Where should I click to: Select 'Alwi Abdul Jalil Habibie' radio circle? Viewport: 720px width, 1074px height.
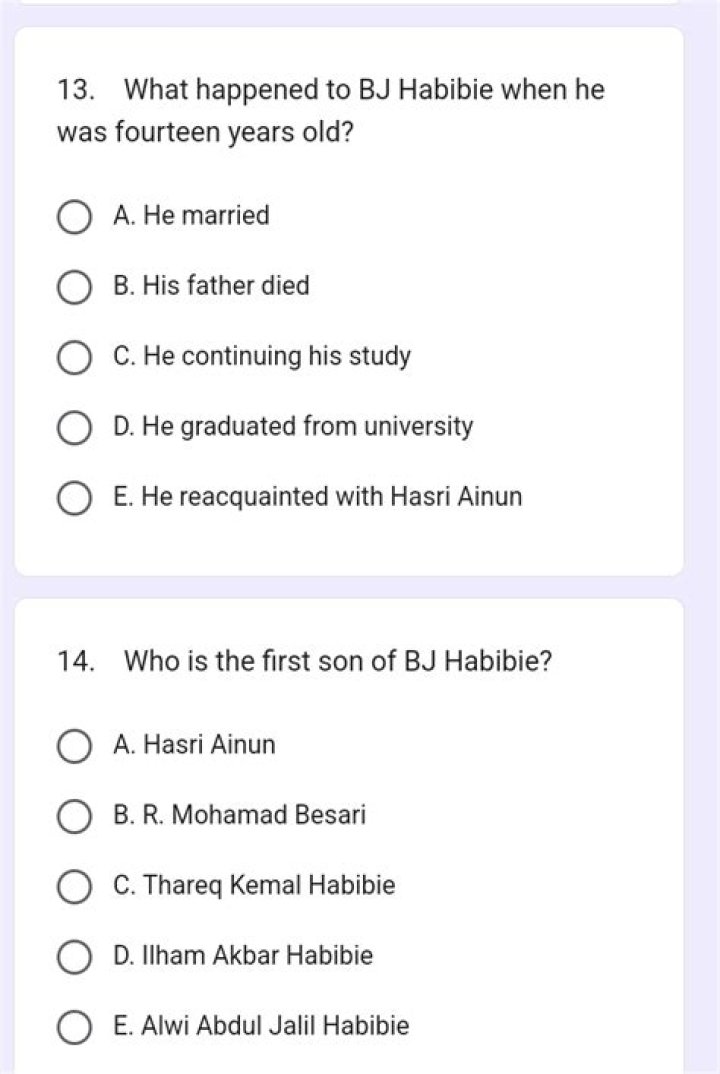(x=74, y=1027)
